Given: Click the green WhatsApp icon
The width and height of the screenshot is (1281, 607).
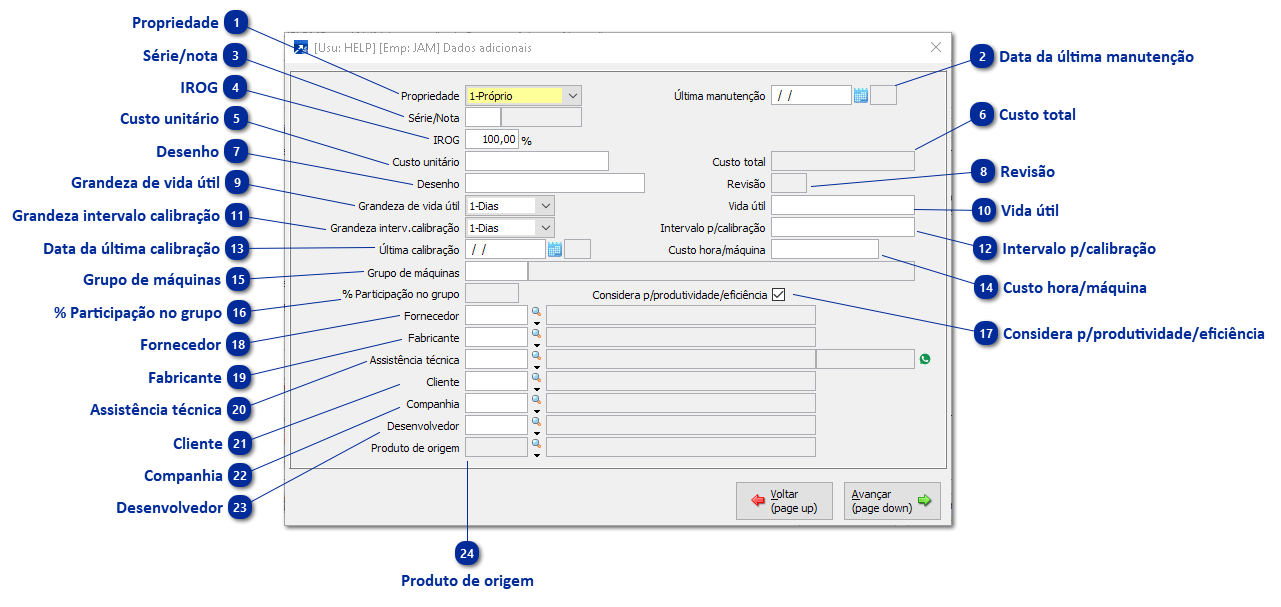Looking at the screenshot, I should coord(925,359).
